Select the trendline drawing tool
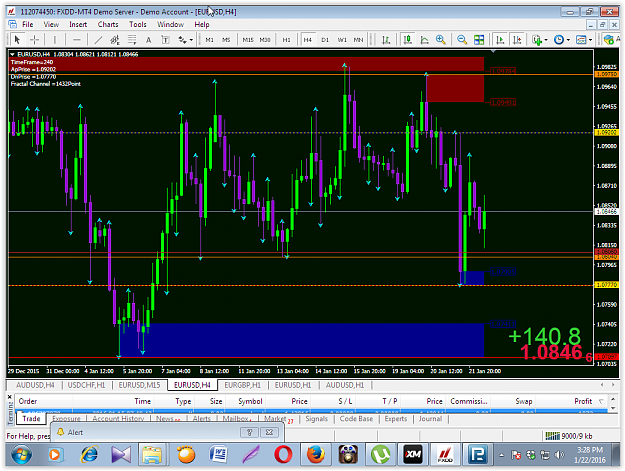 (x=98, y=39)
